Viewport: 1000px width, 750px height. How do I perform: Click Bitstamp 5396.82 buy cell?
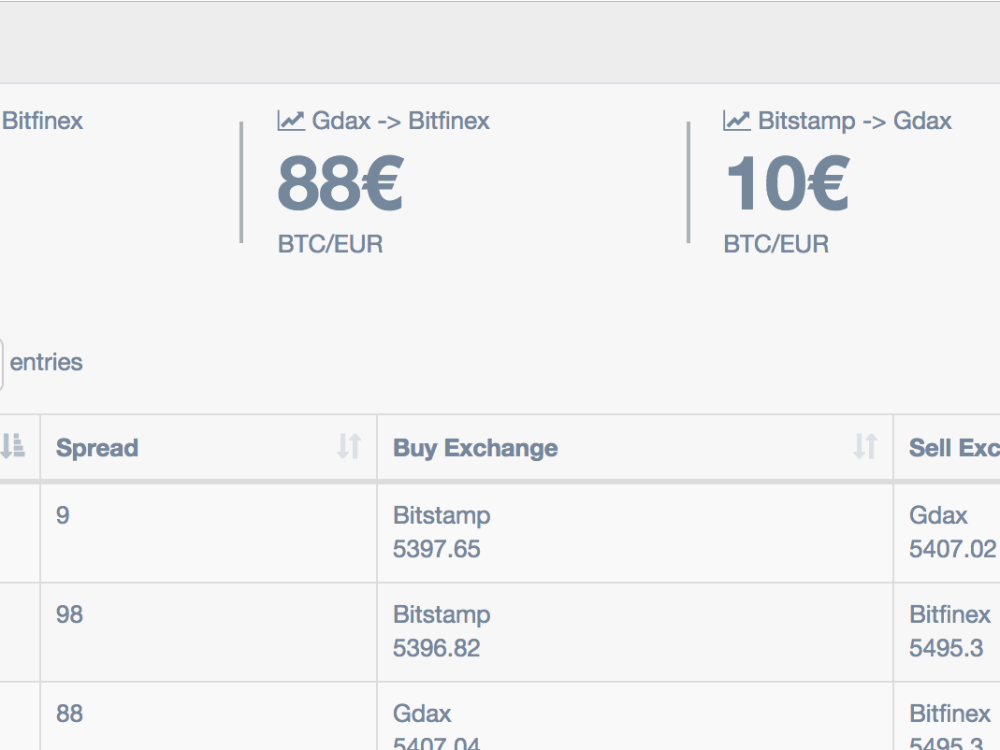635,632
